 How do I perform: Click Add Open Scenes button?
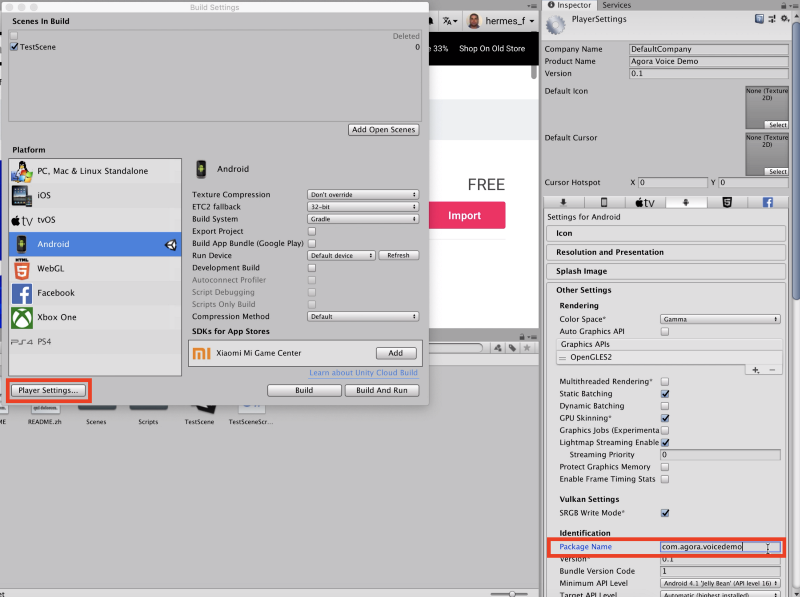[x=384, y=130]
